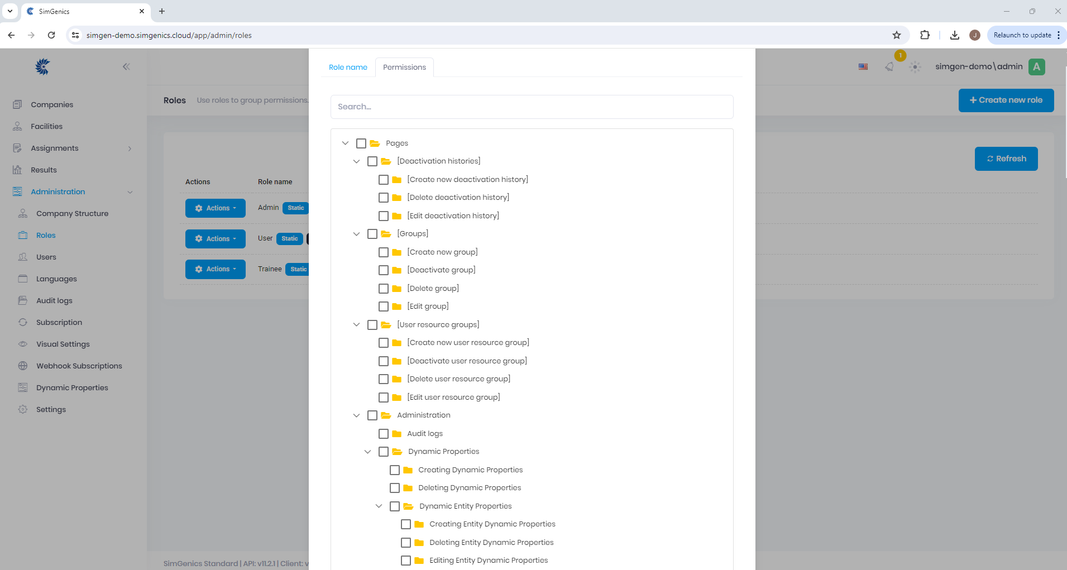The image size is (1067, 570).
Task: Open the language flag selector
Action: coord(863,67)
